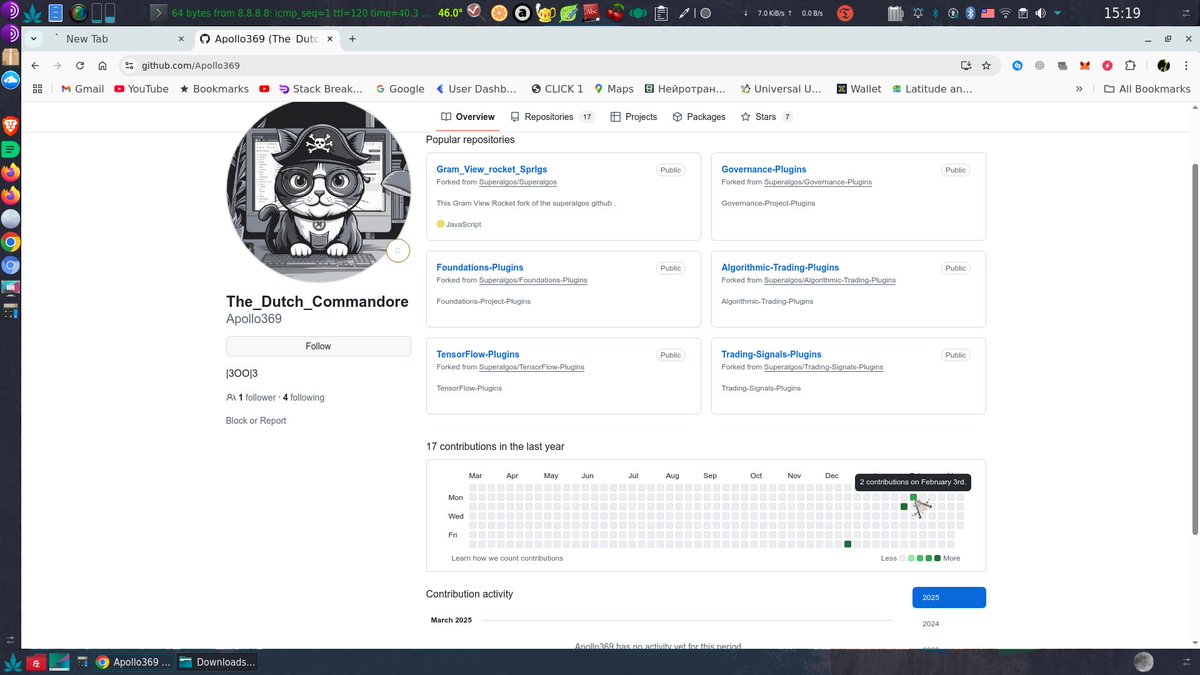Image resolution: width=1200 pixels, height=675 pixels.
Task: Toggle the bookmark star for this page
Action: coord(987,64)
